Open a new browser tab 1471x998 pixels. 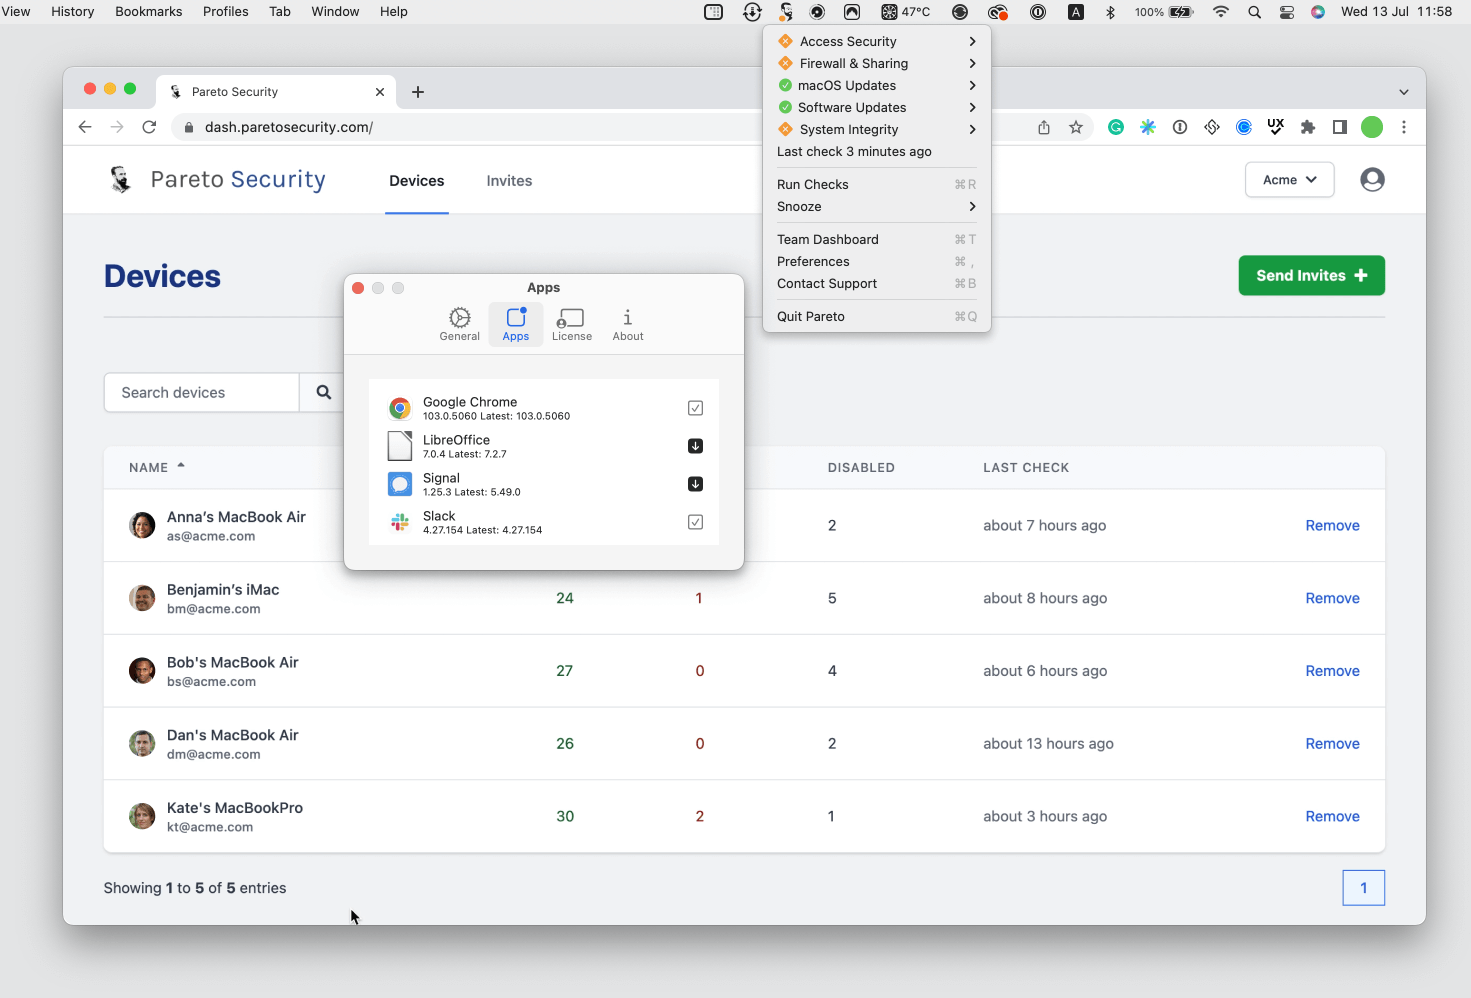point(418,92)
